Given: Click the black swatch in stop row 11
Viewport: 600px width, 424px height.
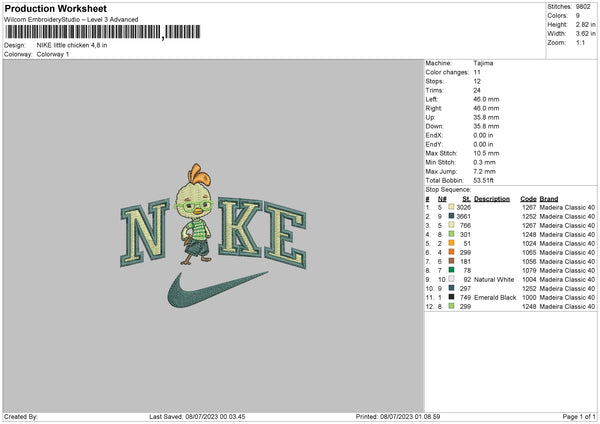Looking at the screenshot, I should coord(451,297).
